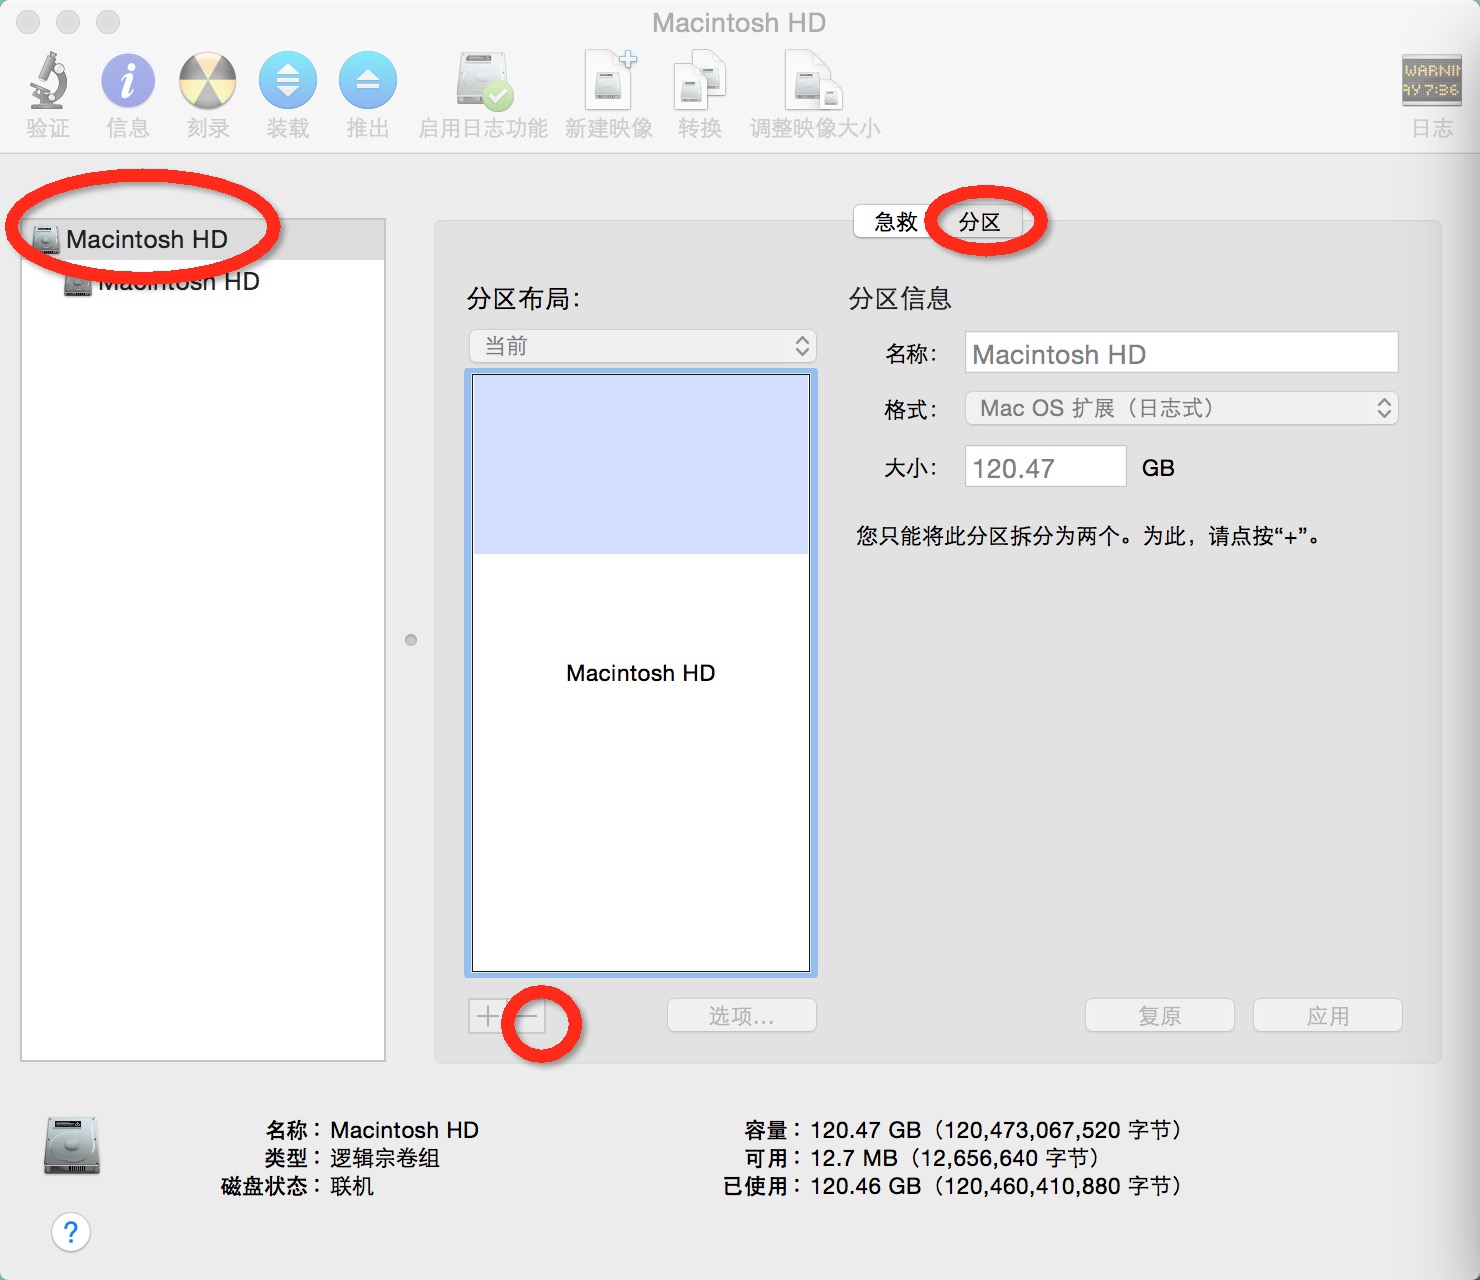Click the Burn (刻录) disc icon
The height and width of the screenshot is (1280, 1480).
pos(208,81)
